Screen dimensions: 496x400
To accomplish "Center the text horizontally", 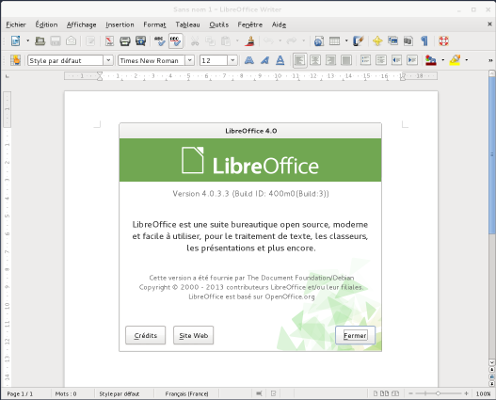I will [x=315, y=60].
